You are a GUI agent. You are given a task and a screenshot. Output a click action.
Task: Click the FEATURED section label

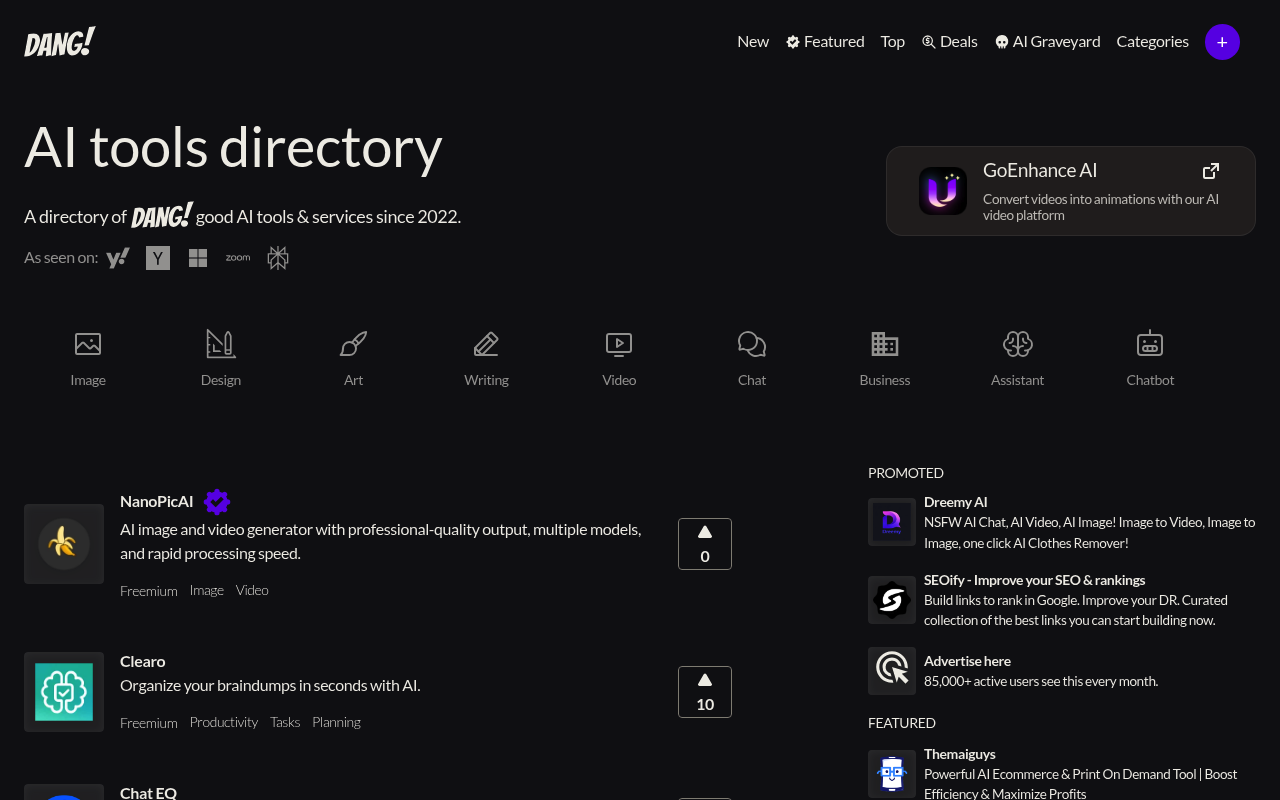tap(902, 723)
